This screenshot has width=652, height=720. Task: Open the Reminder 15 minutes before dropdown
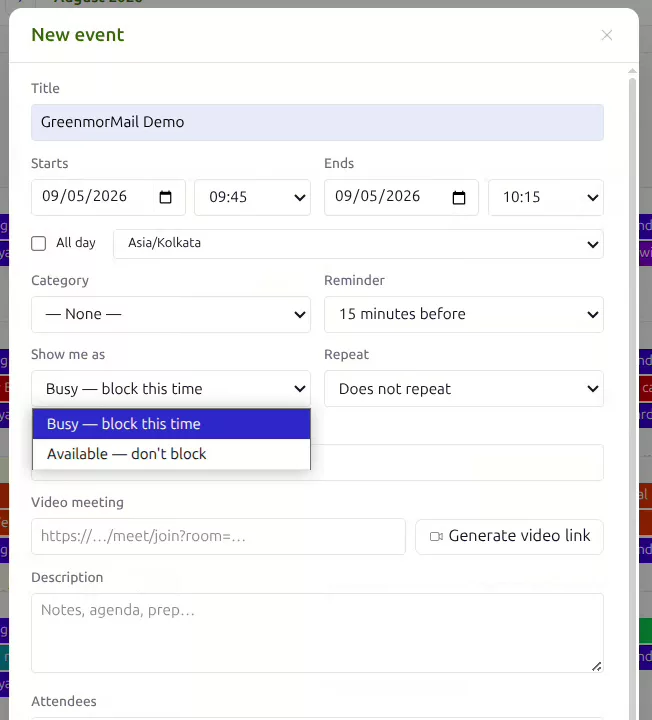point(464,315)
